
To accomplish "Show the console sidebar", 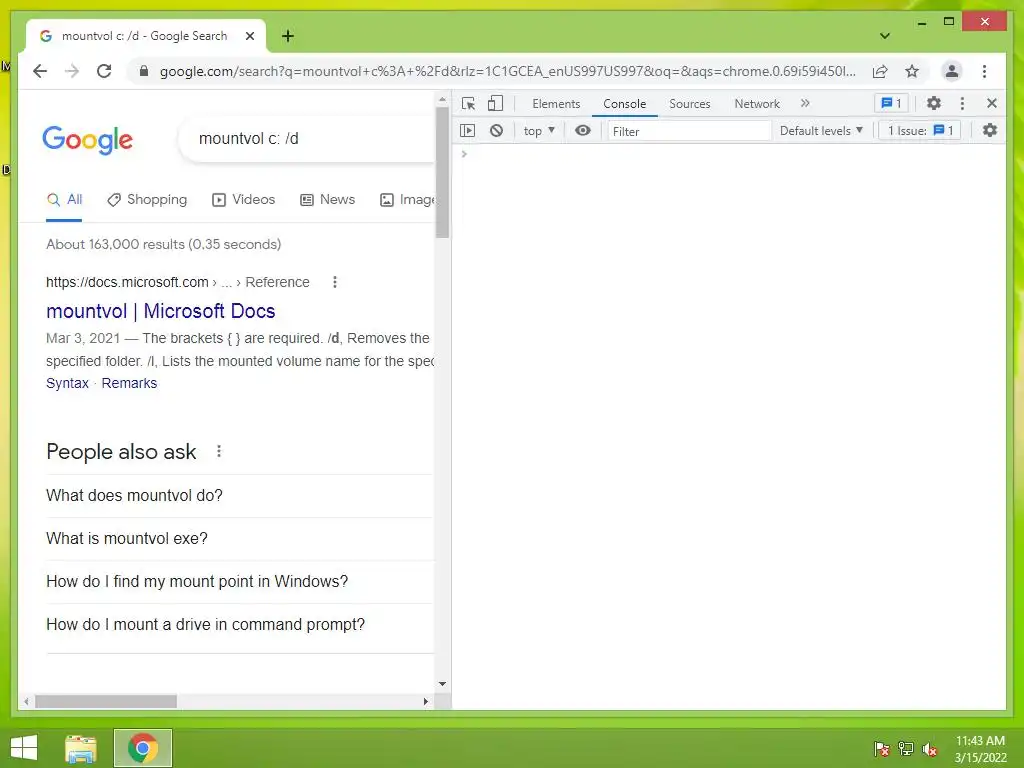I will point(468,131).
